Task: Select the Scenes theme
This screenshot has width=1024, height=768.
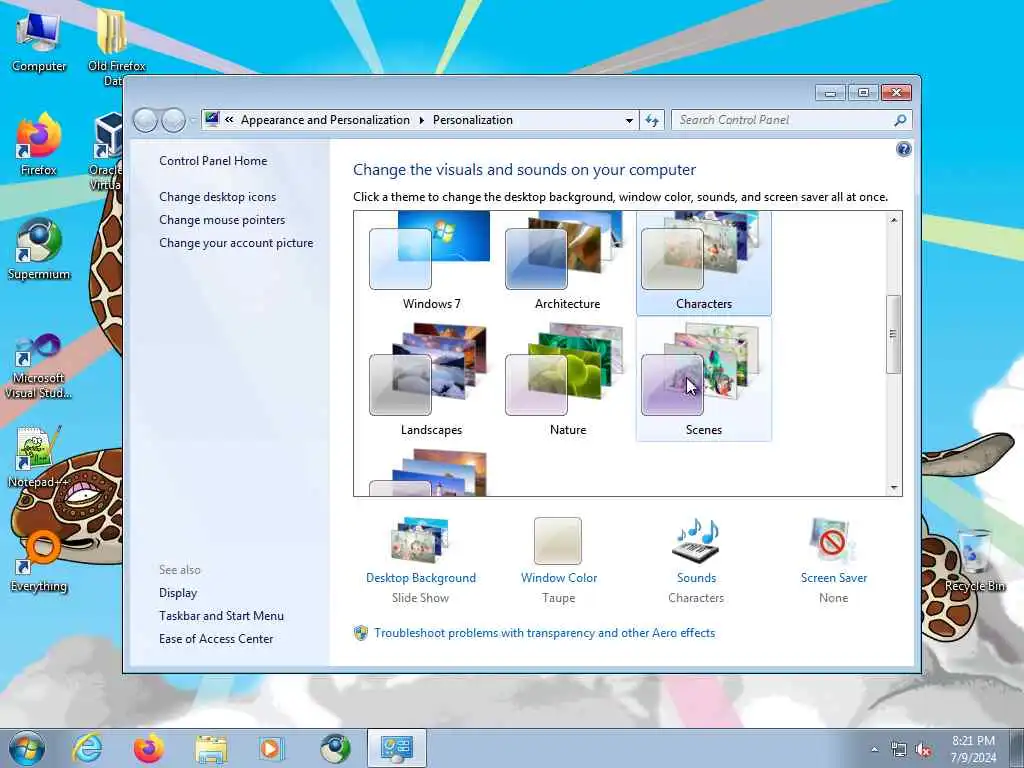Action: coord(703,380)
